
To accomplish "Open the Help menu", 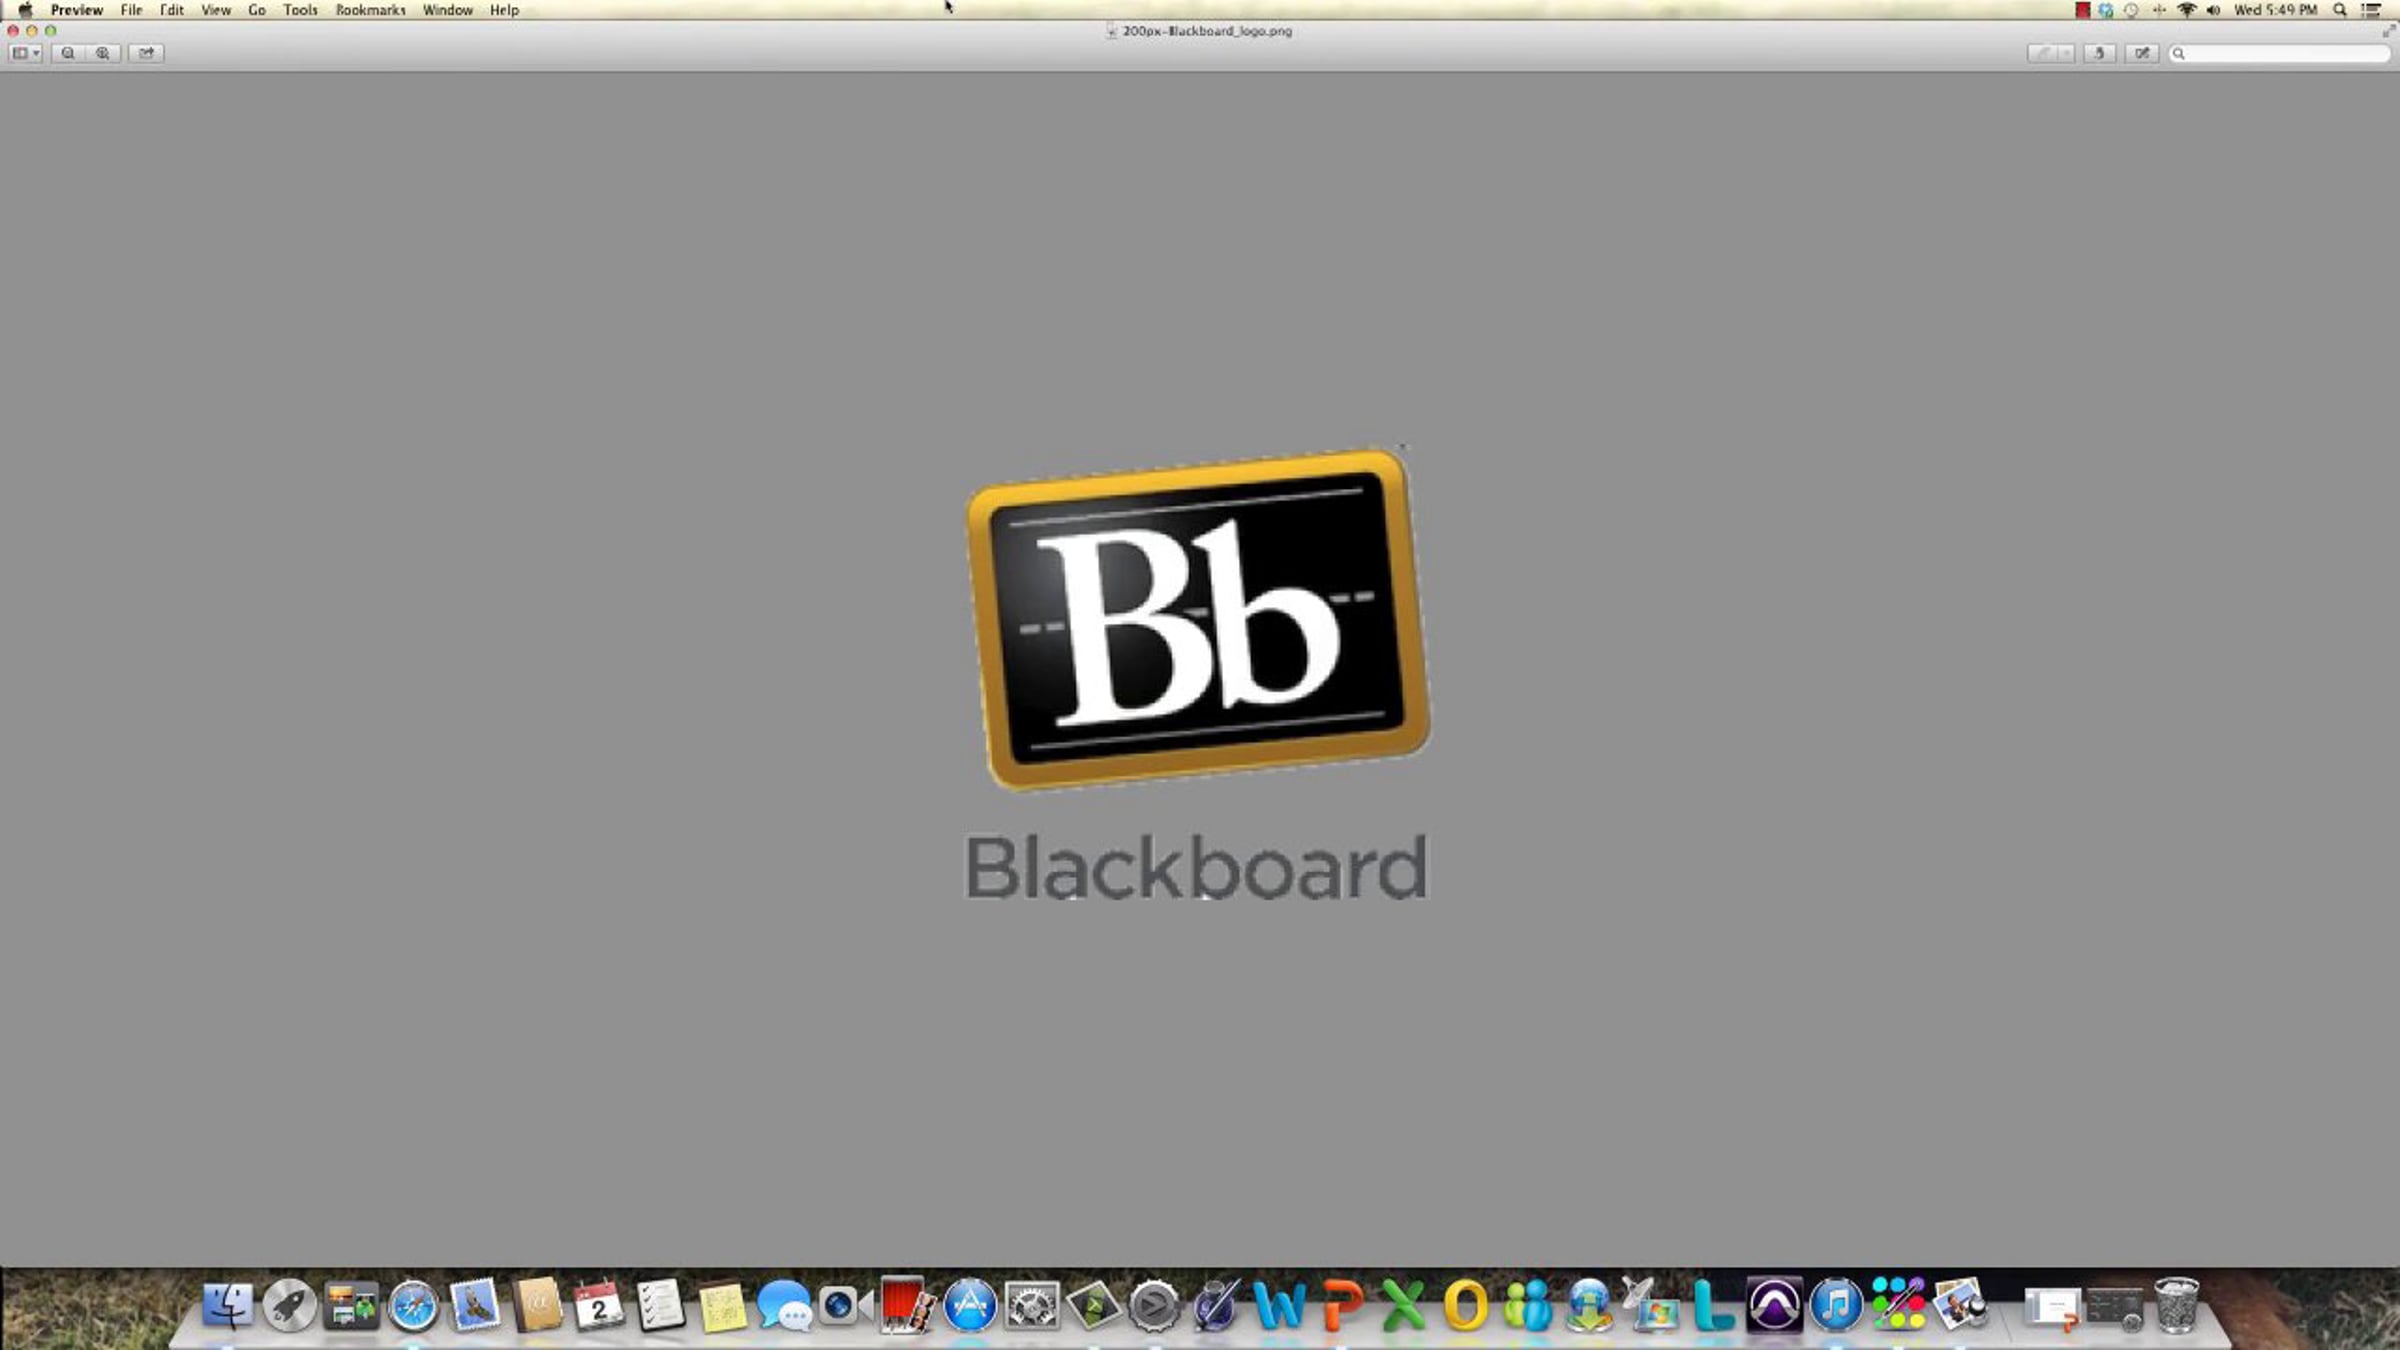I will (504, 10).
